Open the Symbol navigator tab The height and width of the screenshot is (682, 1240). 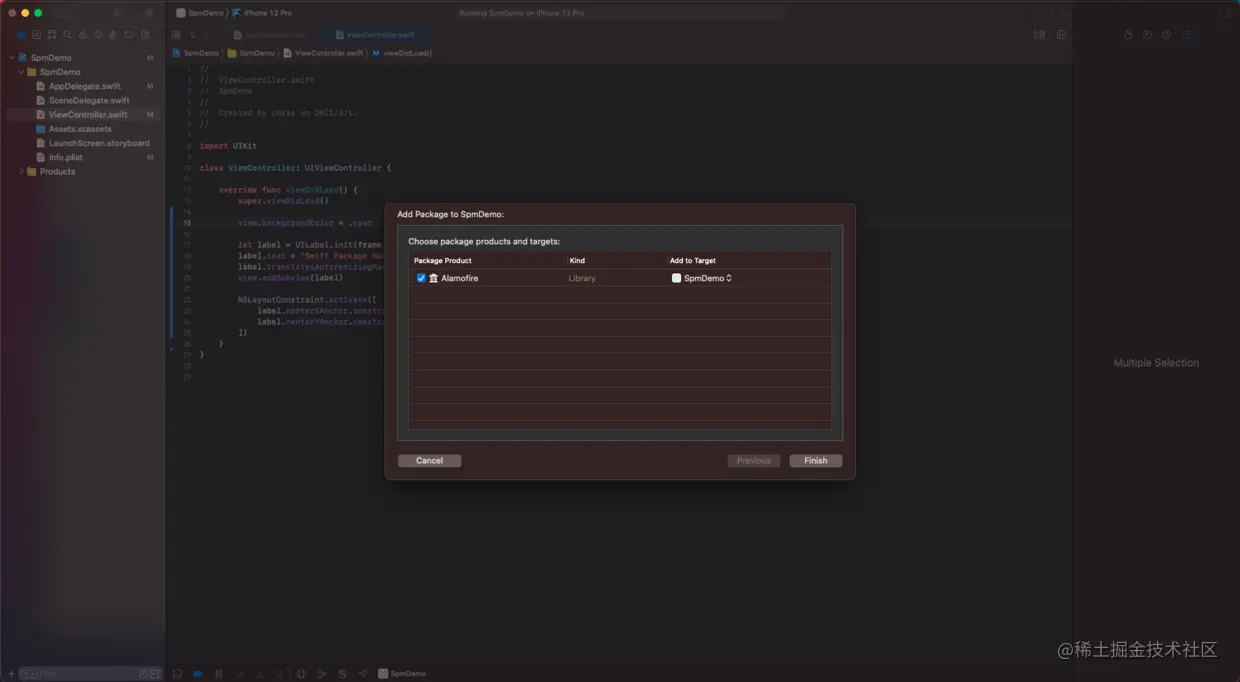(x=52, y=35)
